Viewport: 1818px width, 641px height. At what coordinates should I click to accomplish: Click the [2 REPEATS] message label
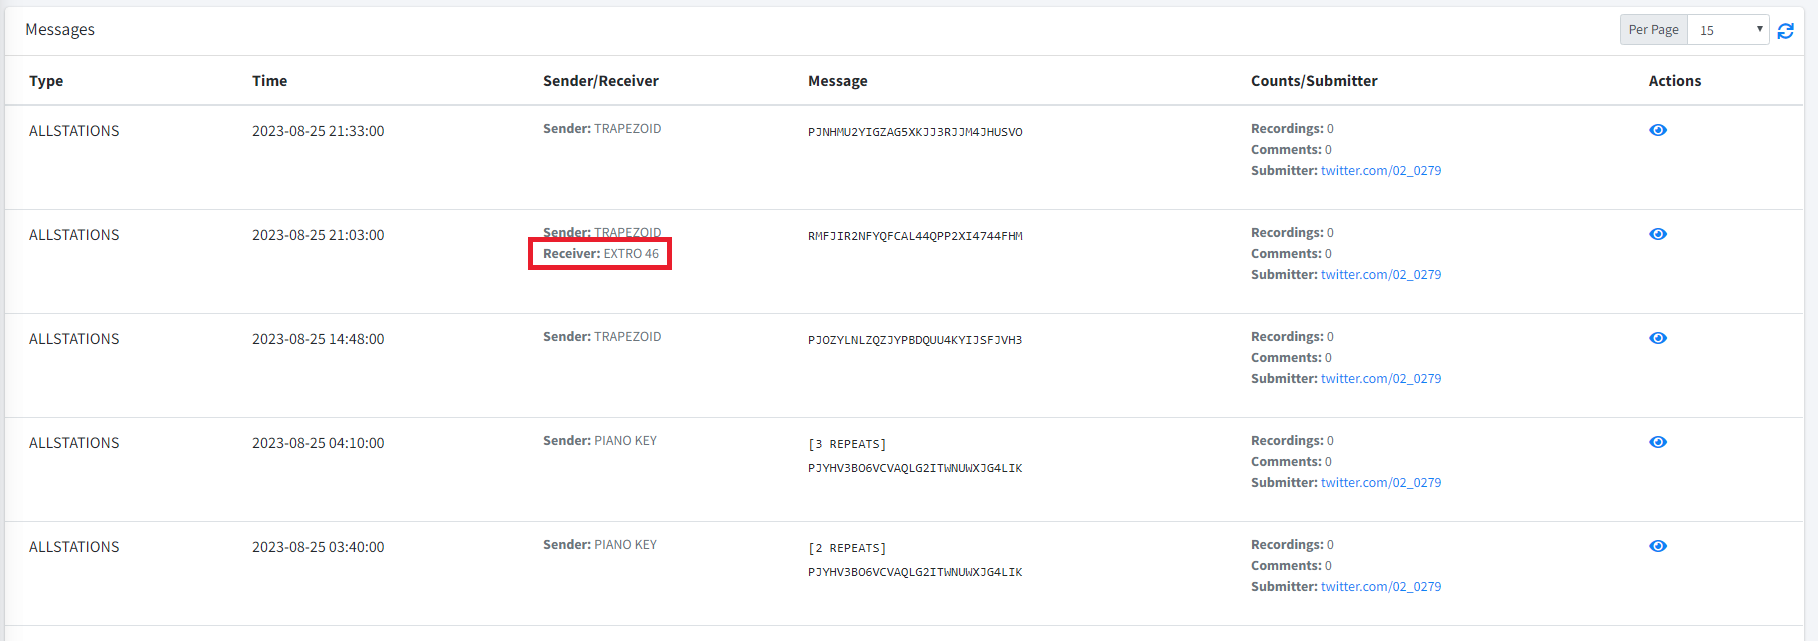point(847,548)
